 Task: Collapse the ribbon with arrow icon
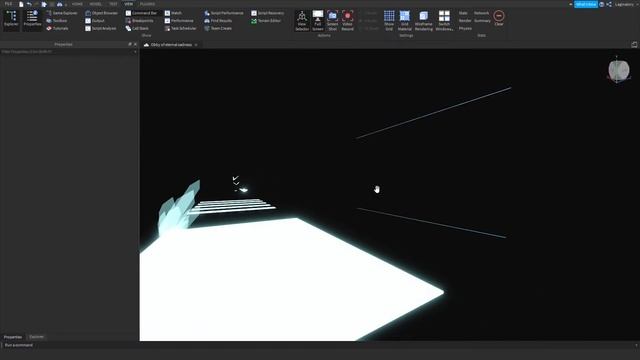[570, 4]
